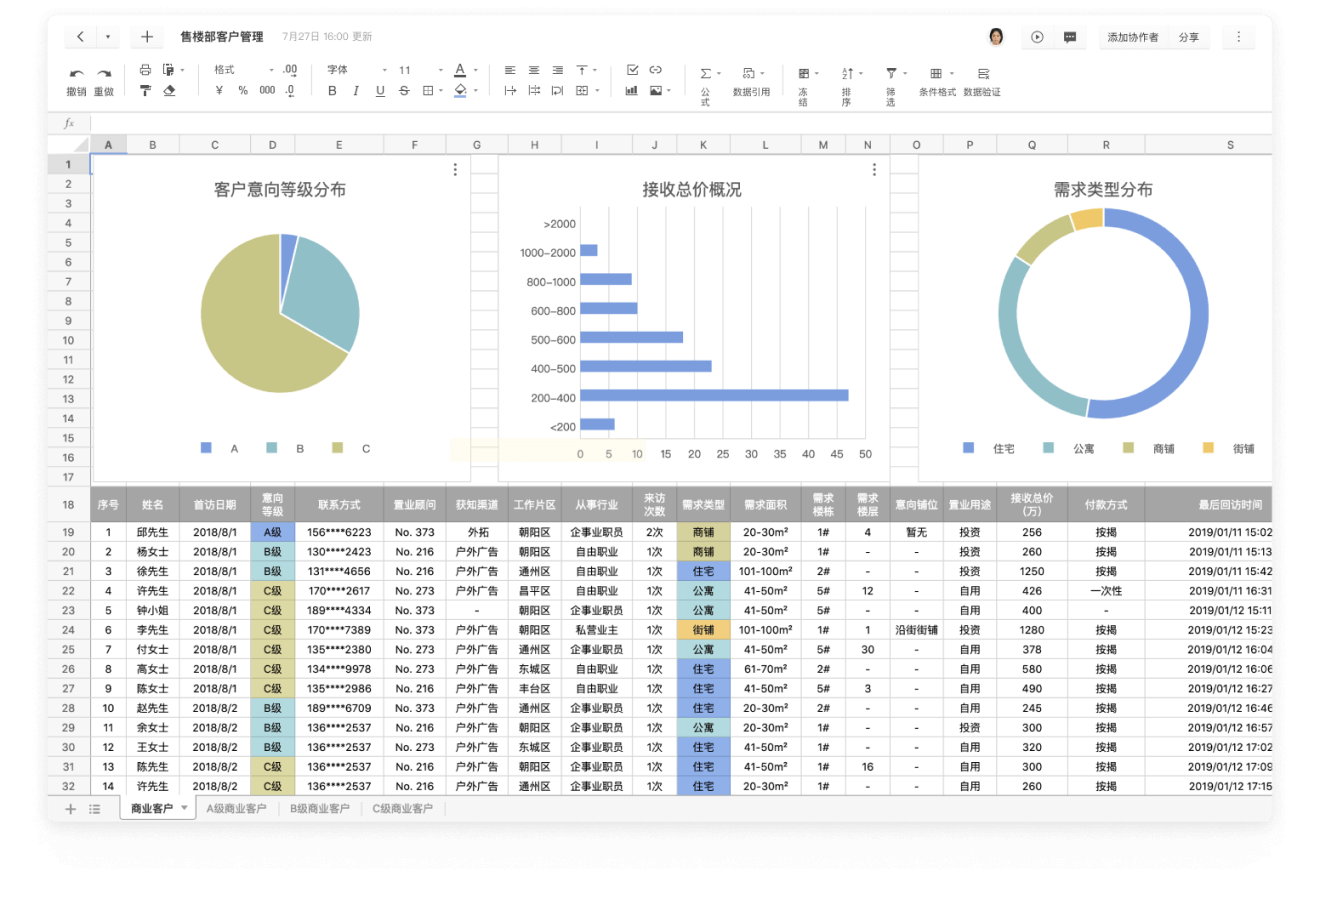This screenshot has height=908, width=1320.
Task: Open the font size 11 dropdown
Action: click(x=440, y=70)
